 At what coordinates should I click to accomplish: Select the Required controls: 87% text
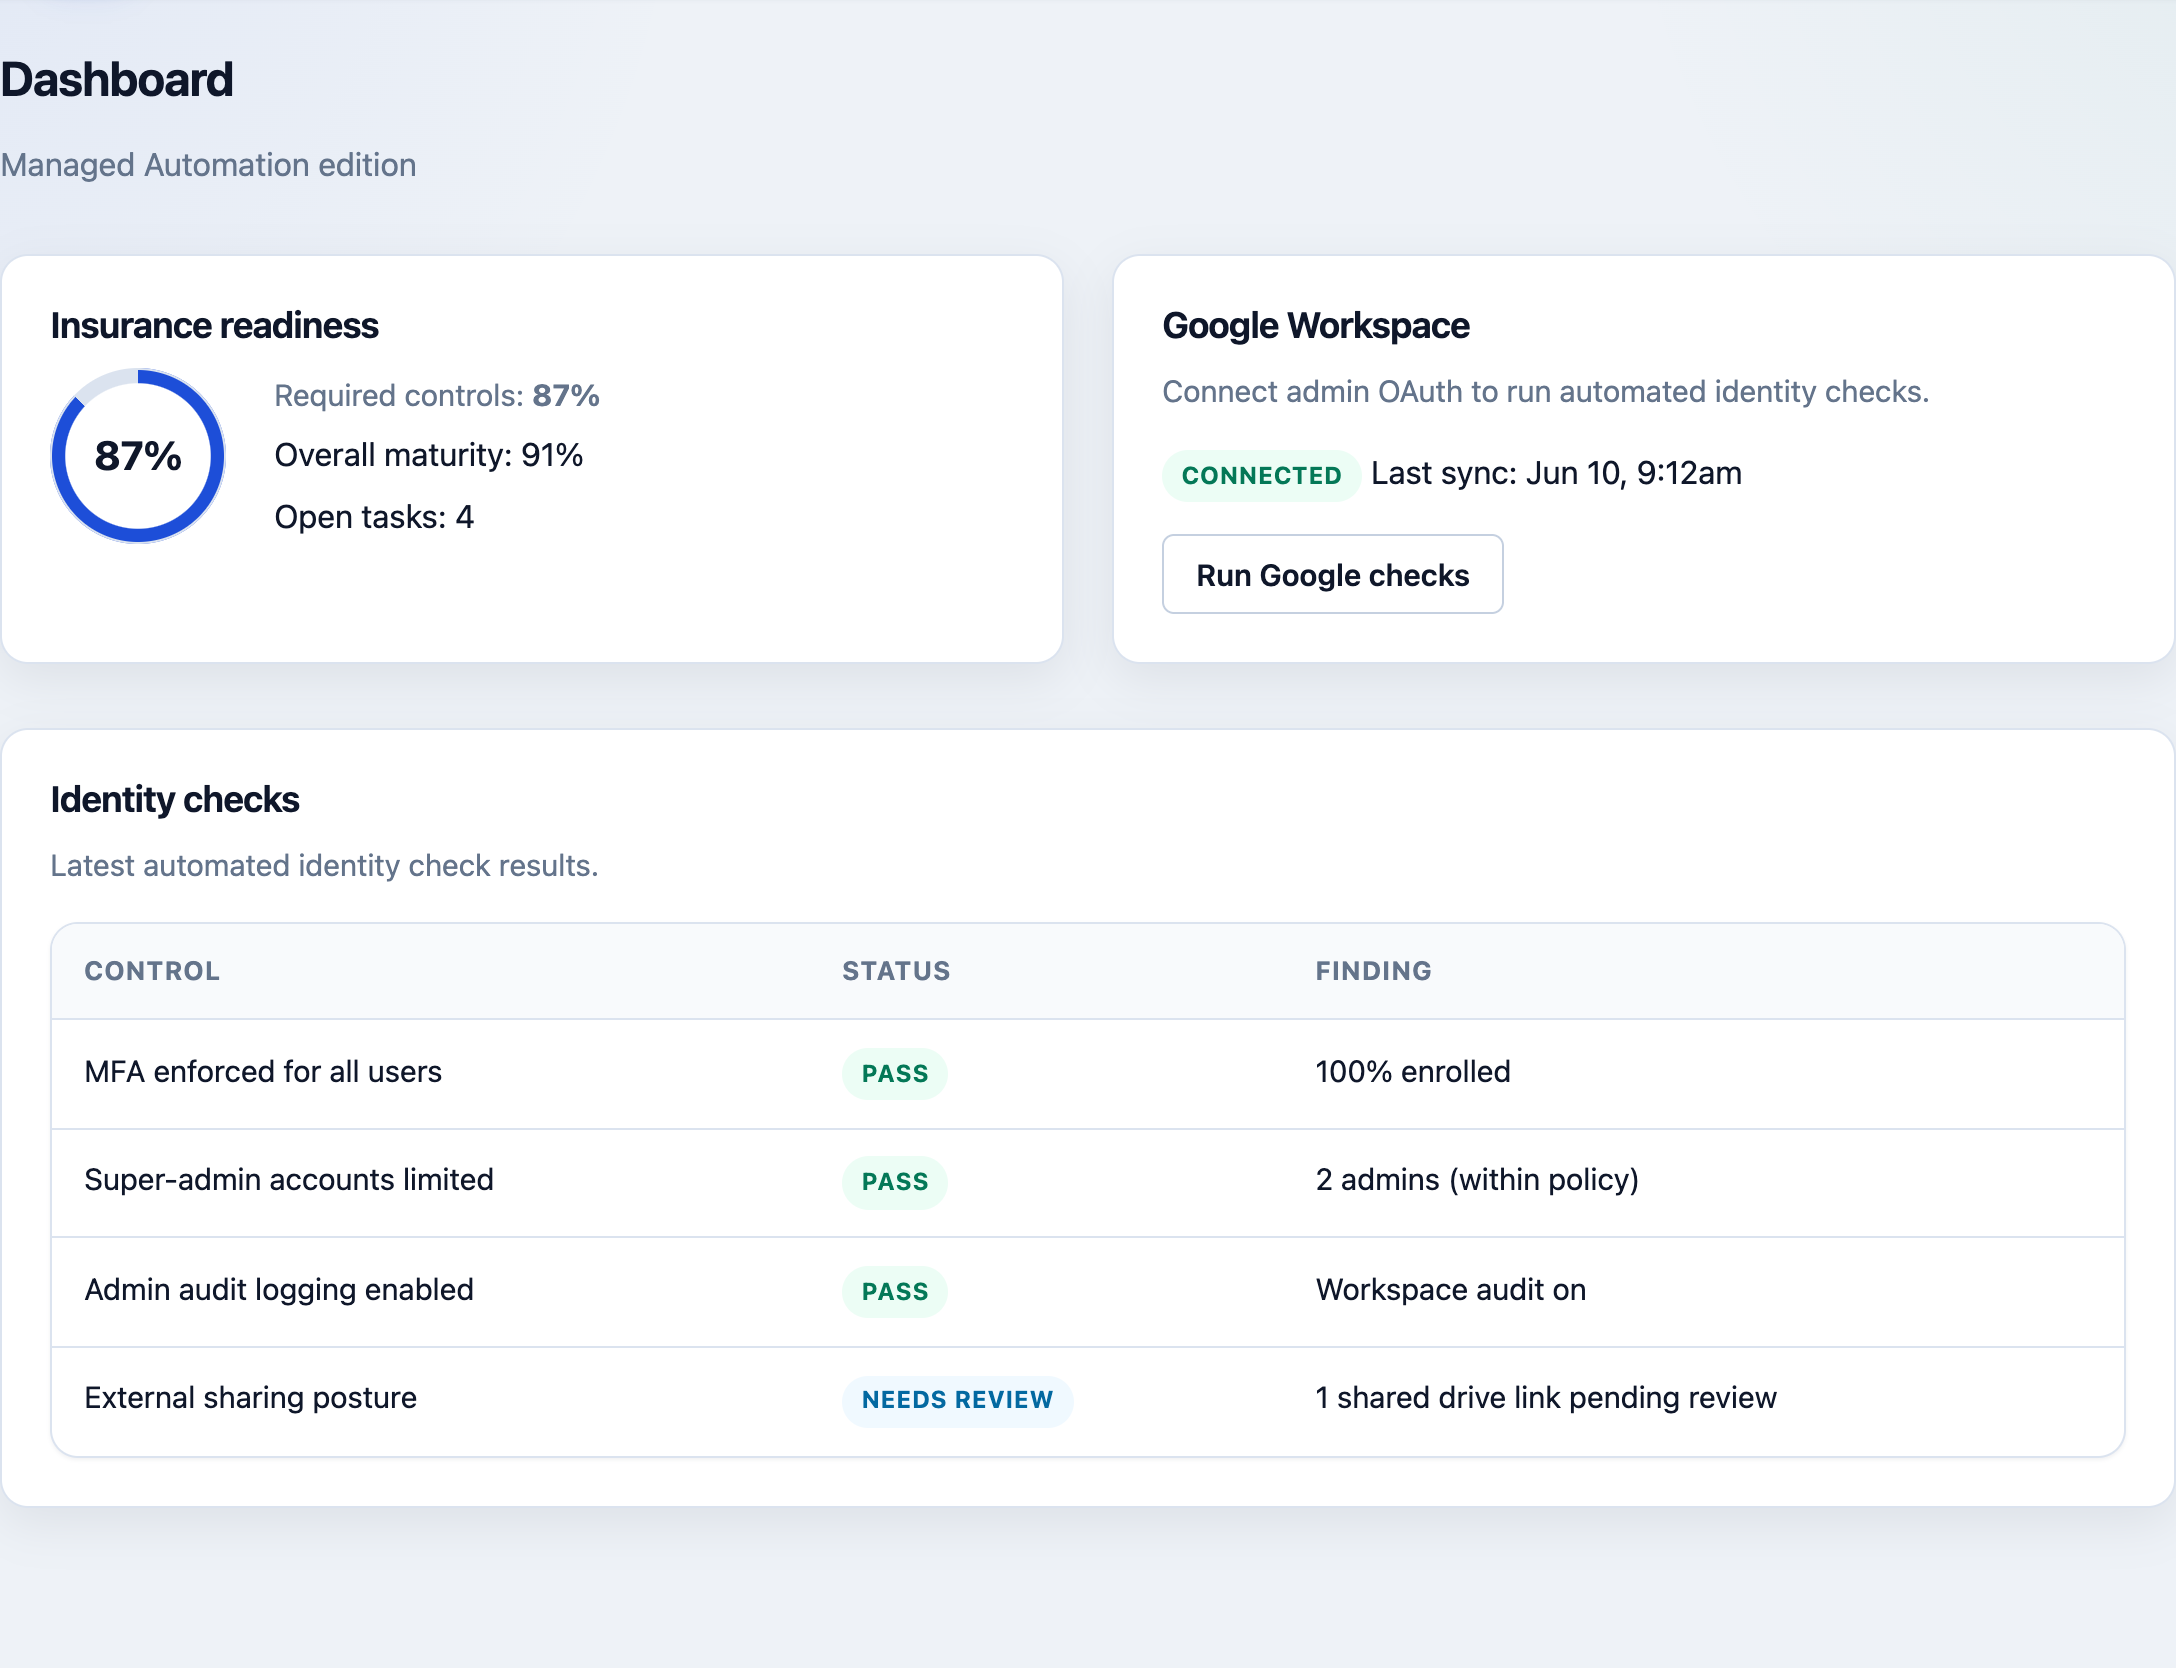coord(437,396)
